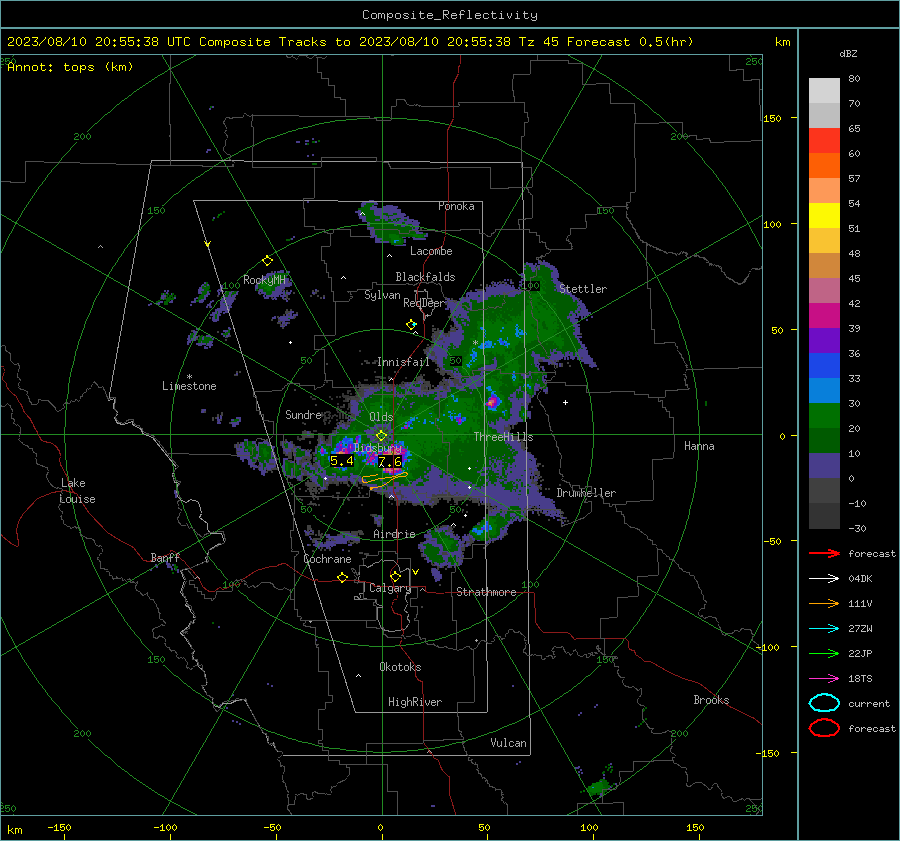Click the Sundre city label
The image size is (900, 841).
303,414
